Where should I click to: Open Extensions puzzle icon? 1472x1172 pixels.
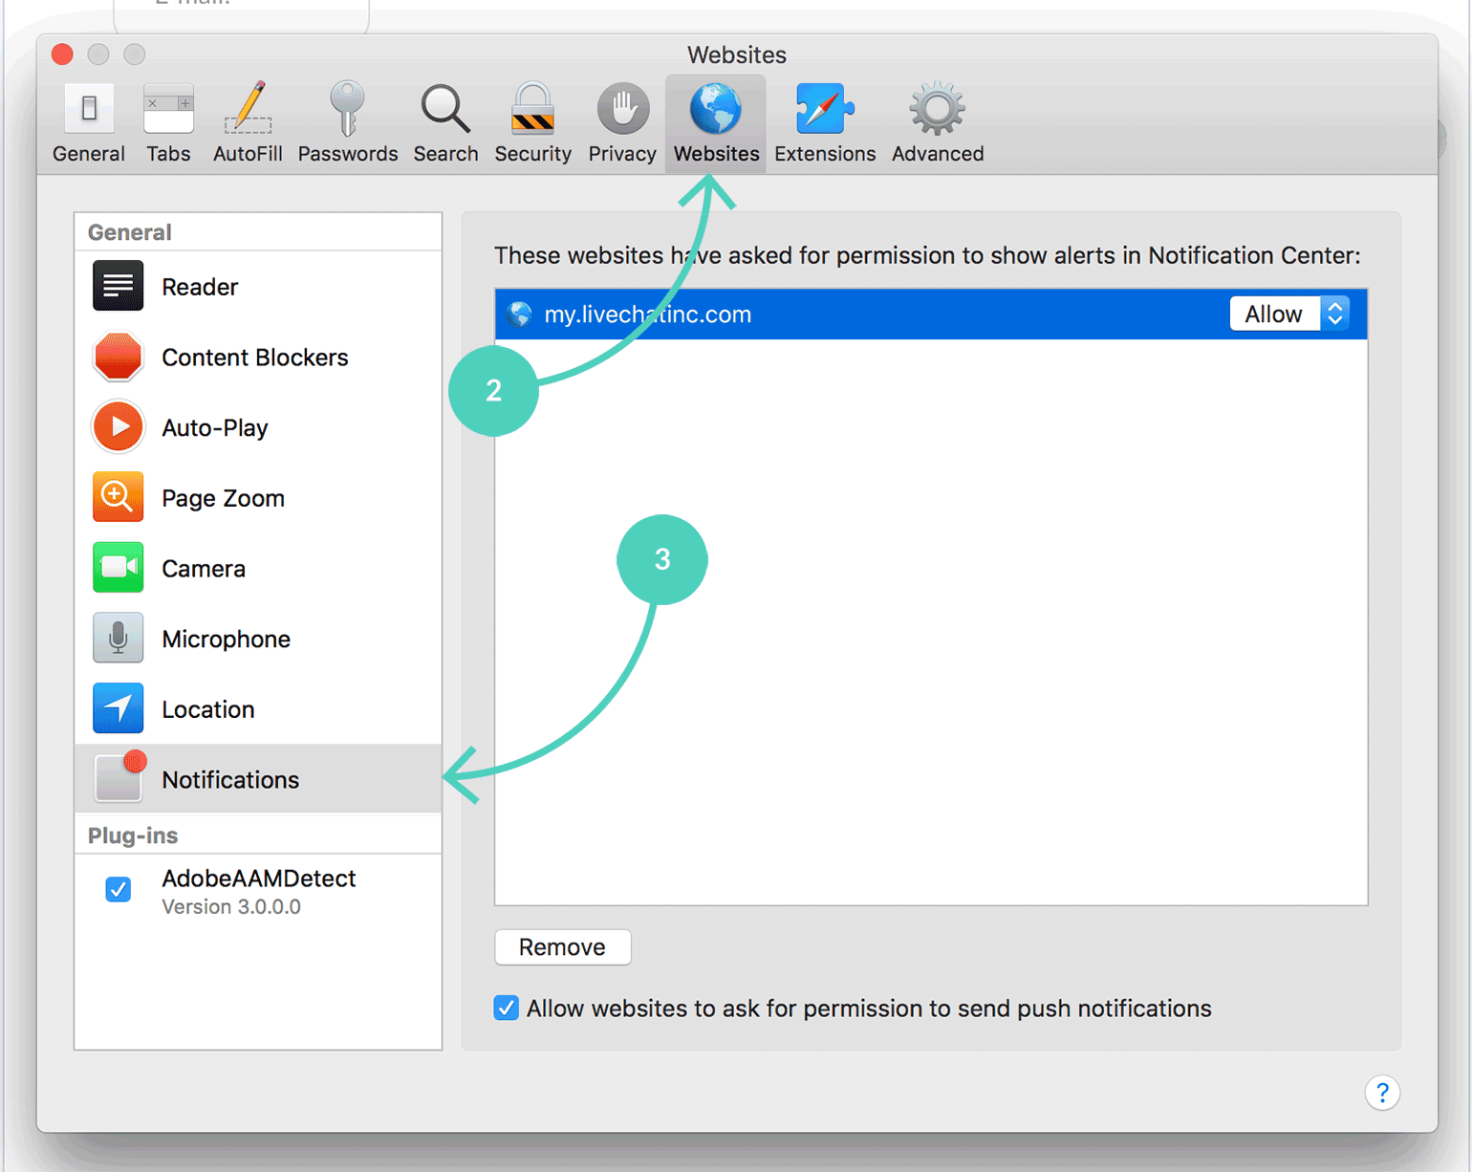coord(825,109)
